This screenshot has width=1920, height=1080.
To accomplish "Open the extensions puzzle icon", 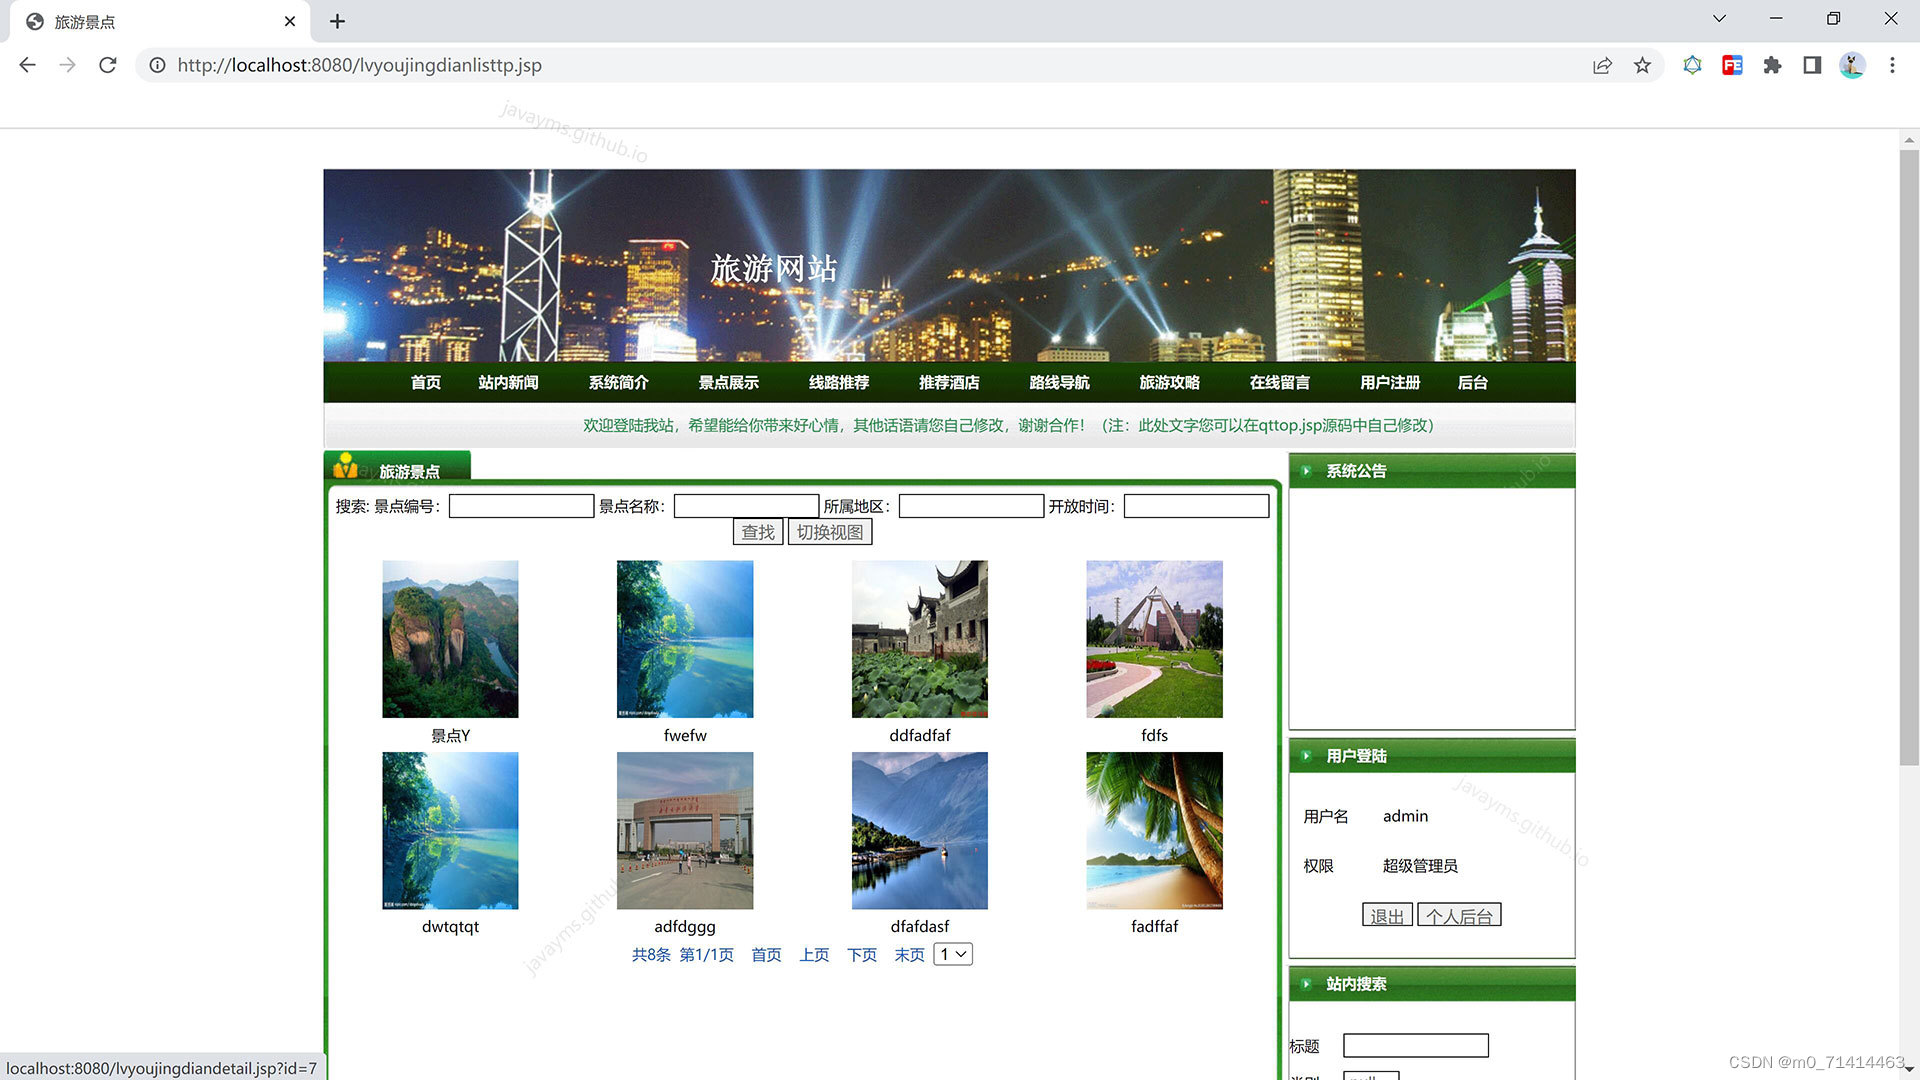I will [1772, 65].
